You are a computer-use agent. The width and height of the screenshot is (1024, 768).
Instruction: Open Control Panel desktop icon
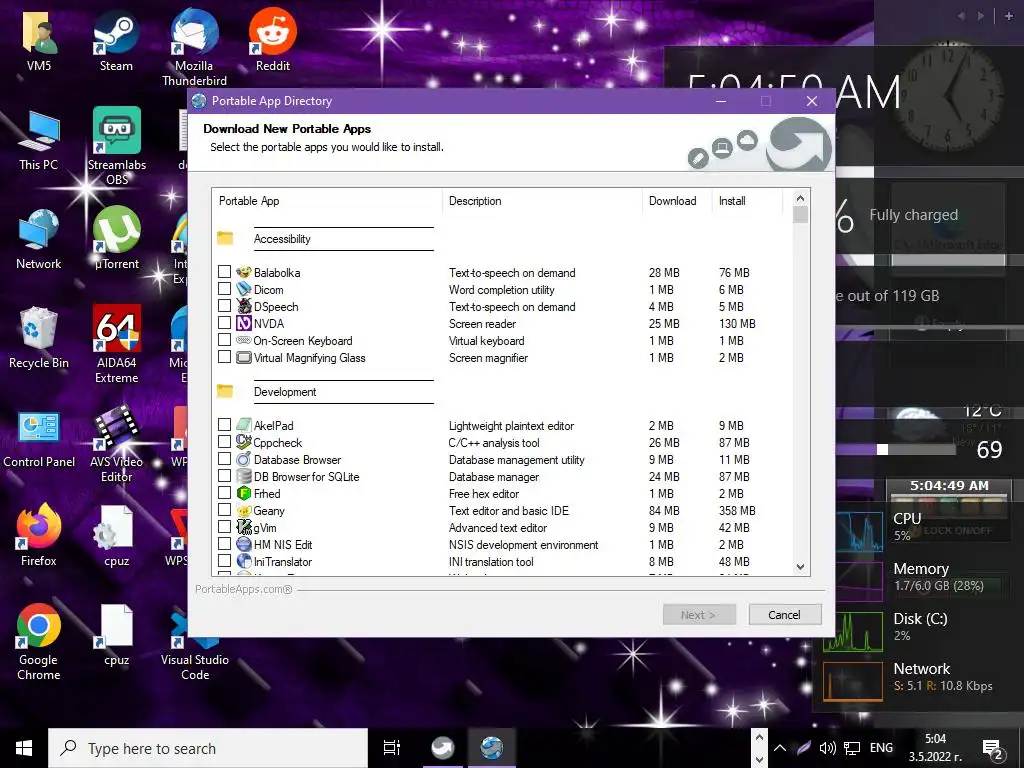39,438
